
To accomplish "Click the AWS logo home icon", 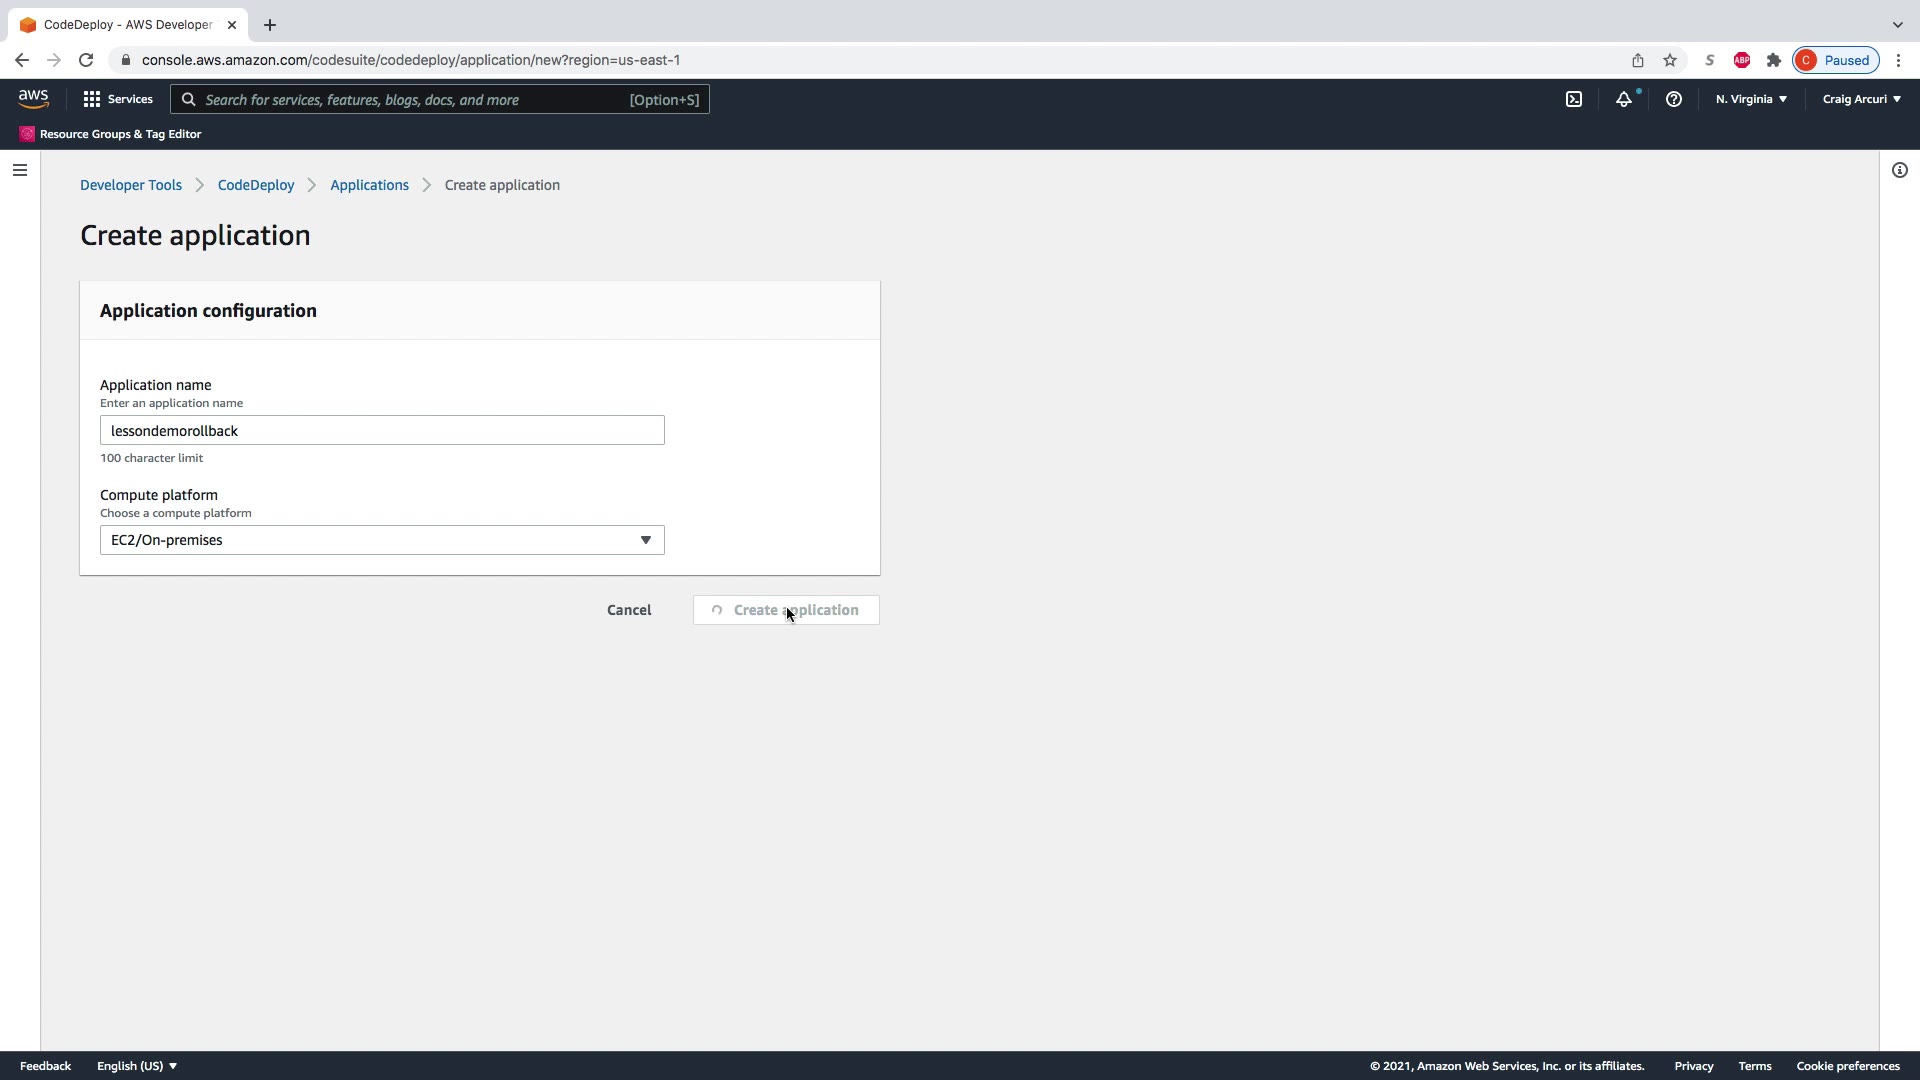I will [33, 99].
